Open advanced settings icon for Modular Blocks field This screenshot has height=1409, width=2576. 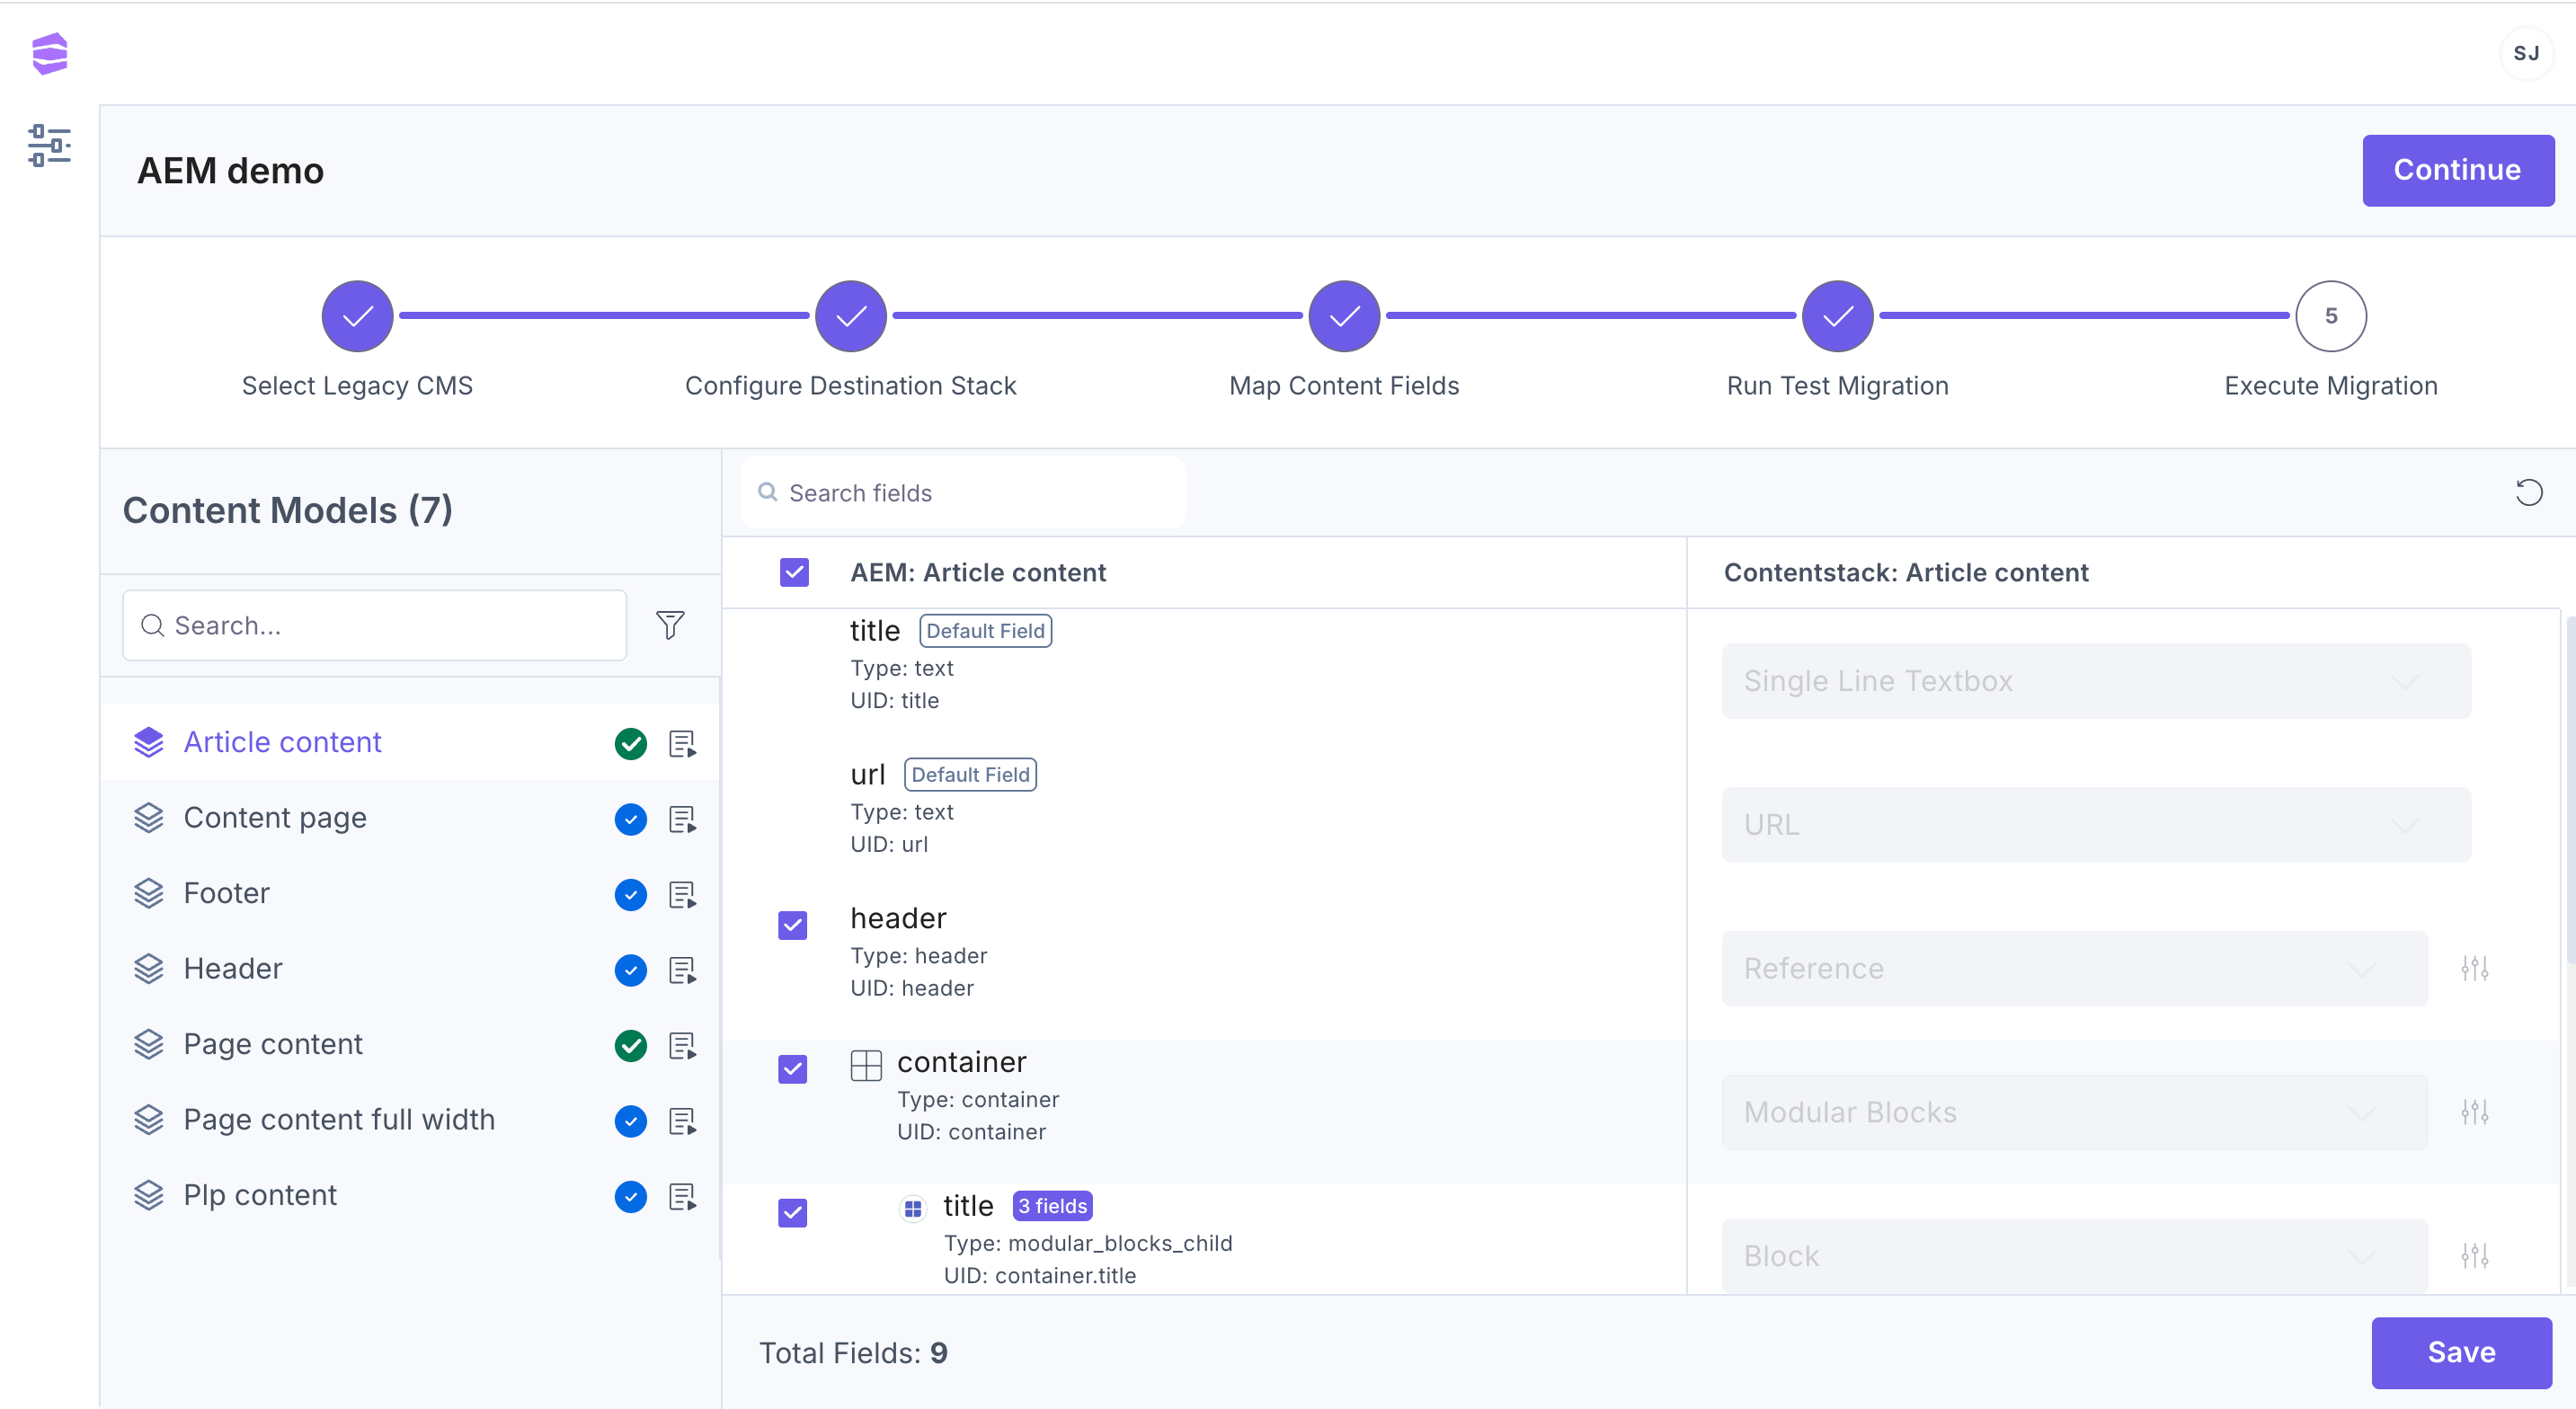(2474, 1112)
